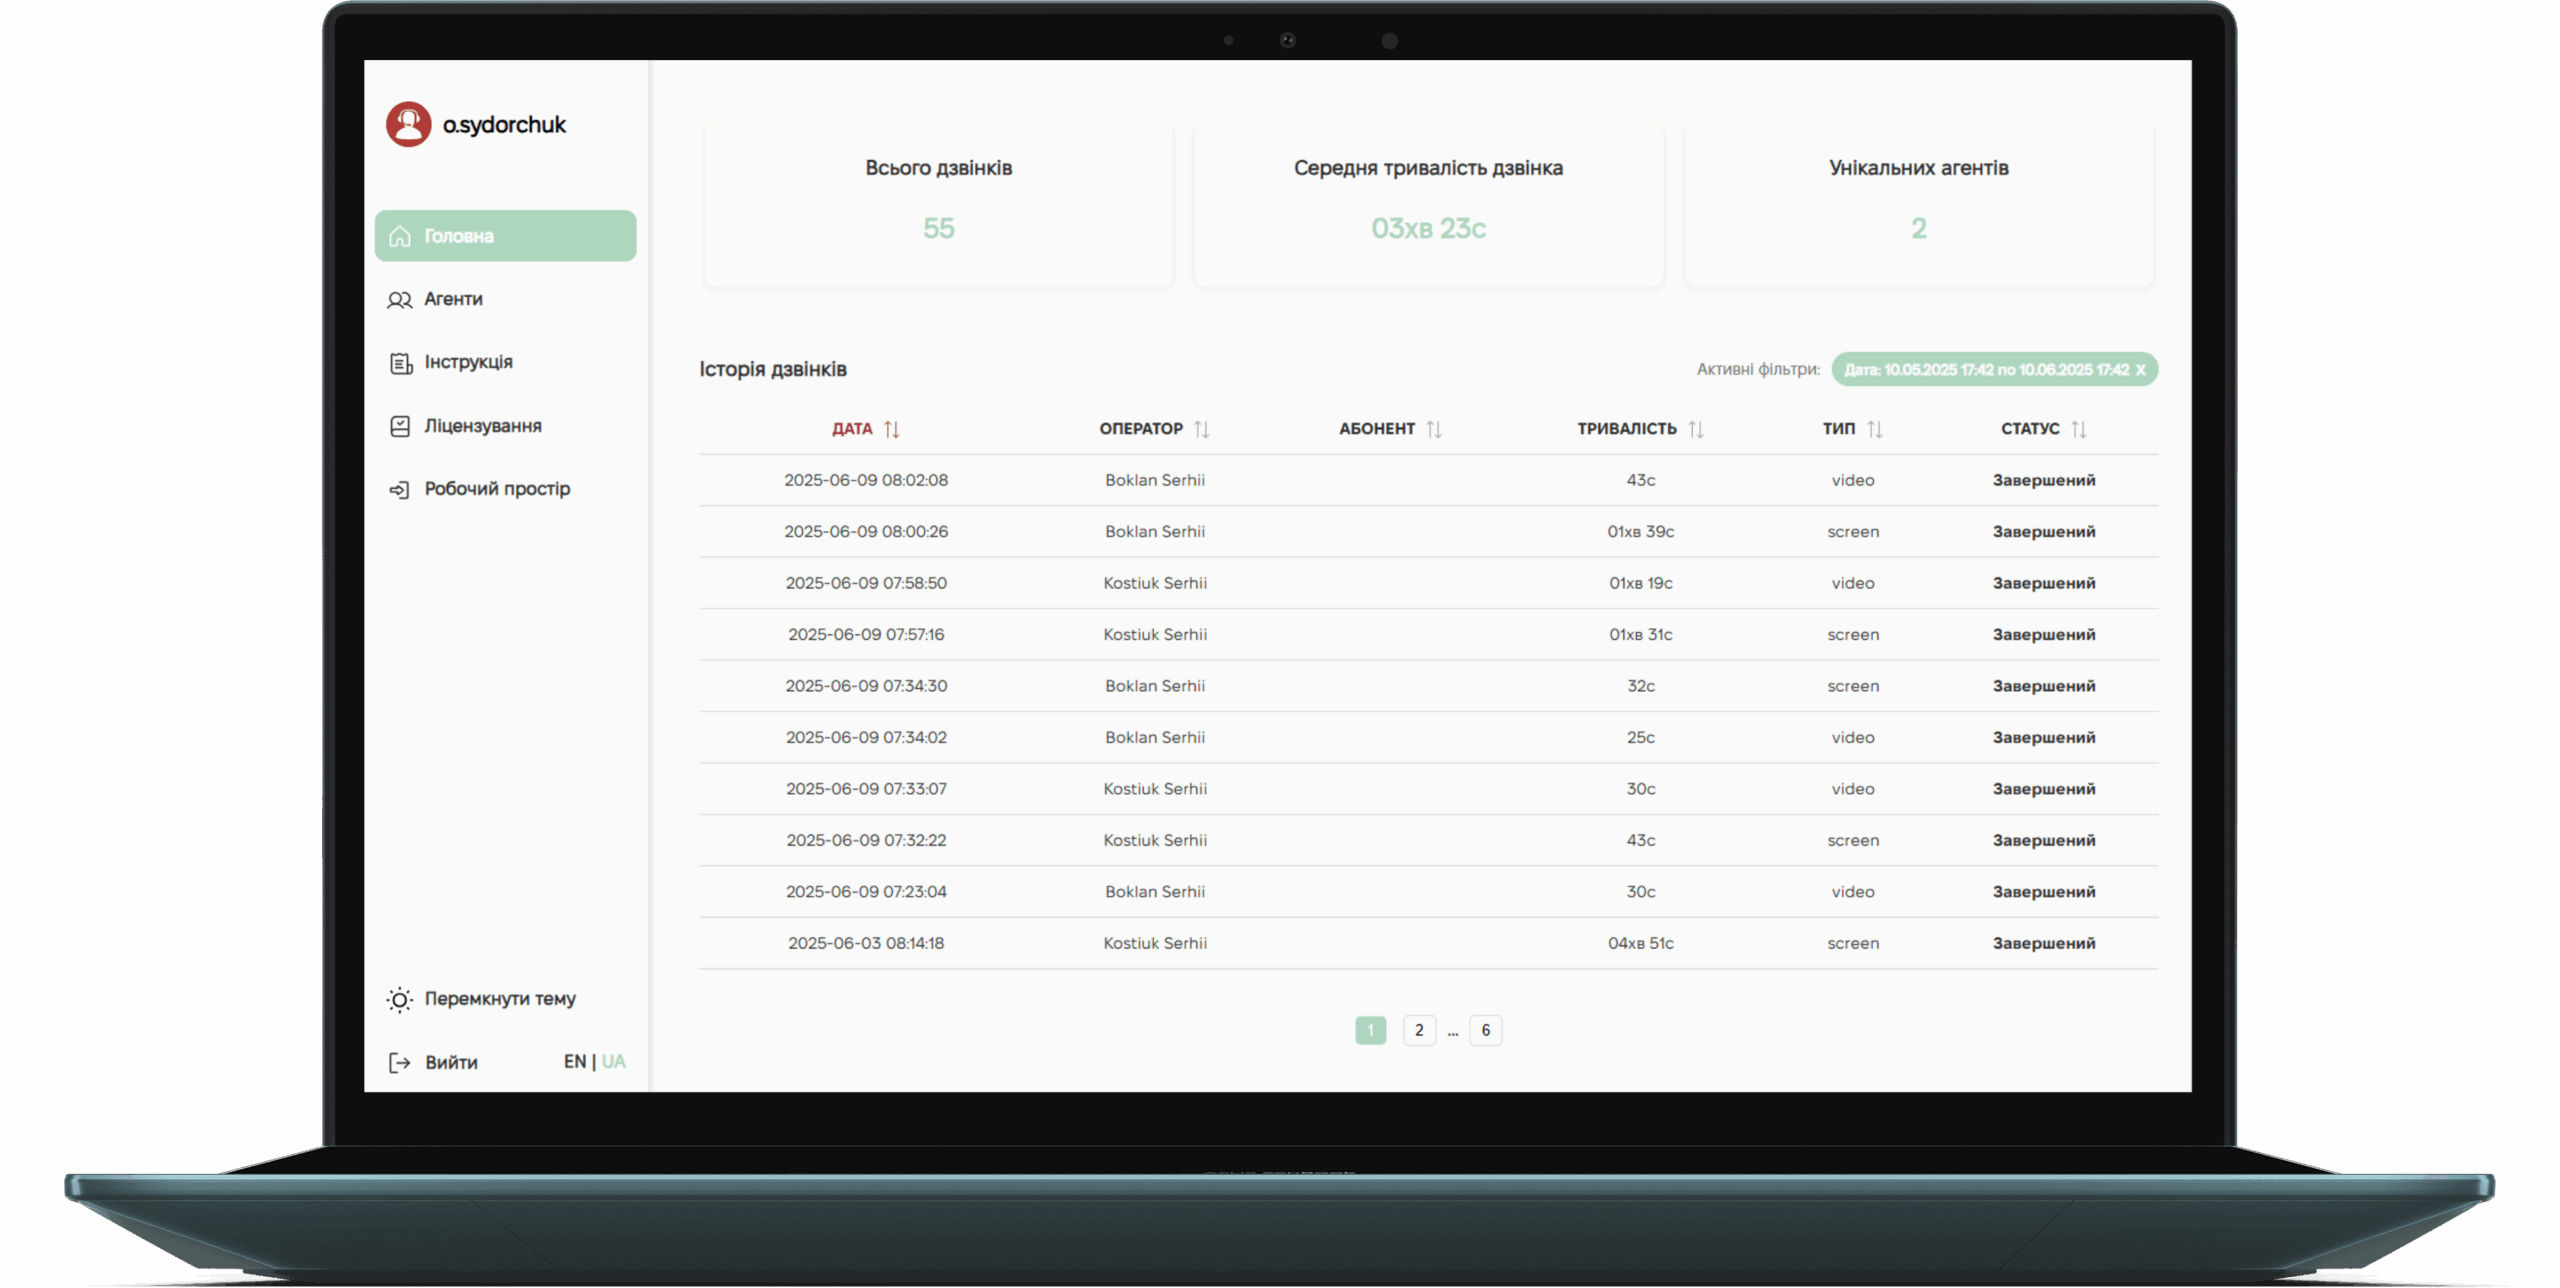Toggle theme using the sun icon
The width and height of the screenshot is (2560, 1288).
399,999
